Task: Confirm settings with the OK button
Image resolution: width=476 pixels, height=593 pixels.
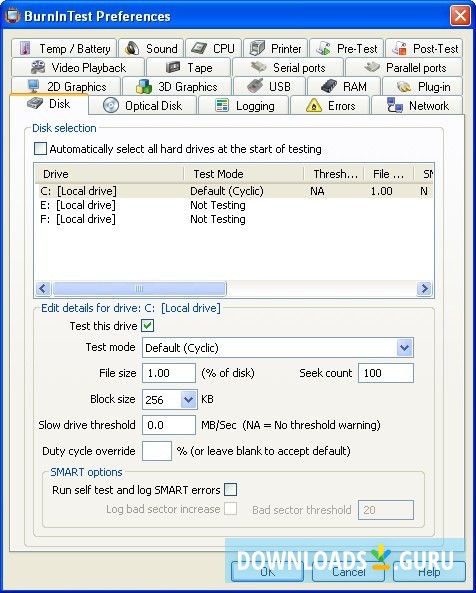Action: pyautogui.click(x=267, y=571)
